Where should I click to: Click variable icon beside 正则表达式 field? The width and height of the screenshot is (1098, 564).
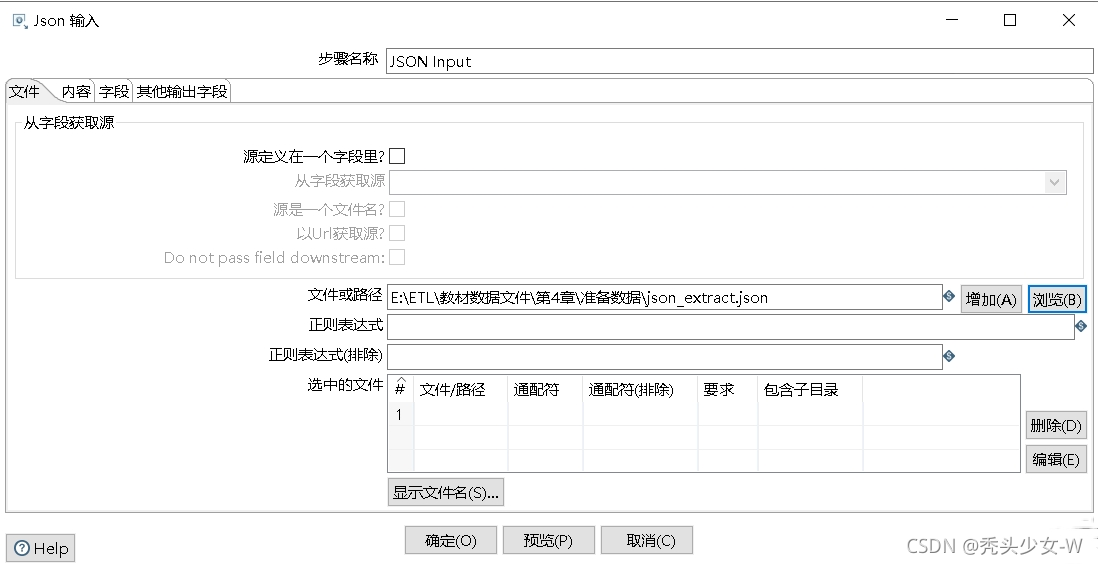click(1081, 326)
